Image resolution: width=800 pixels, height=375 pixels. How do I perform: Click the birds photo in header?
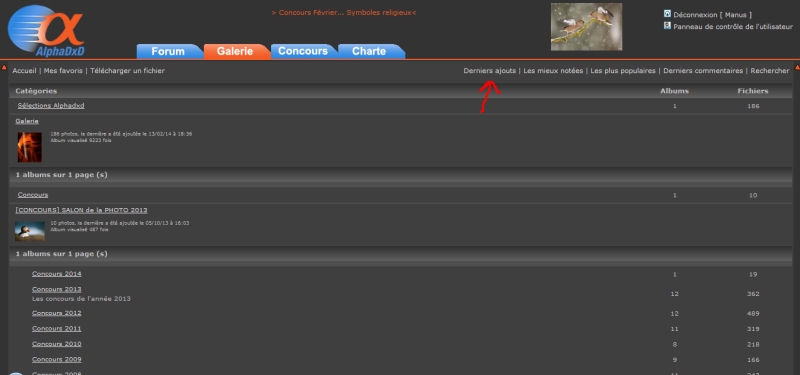(586, 27)
